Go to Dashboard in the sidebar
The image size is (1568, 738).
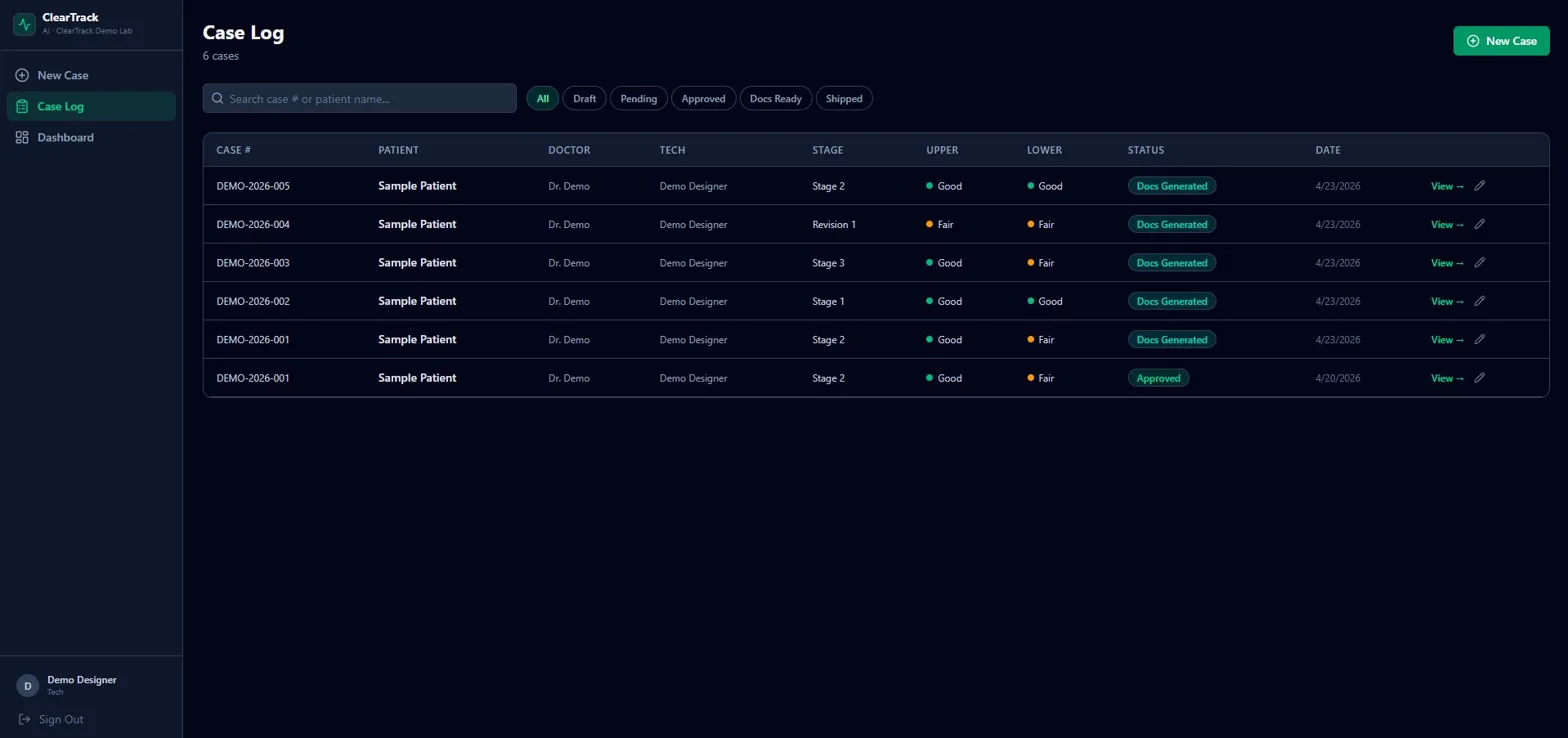click(x=91, y=137)
